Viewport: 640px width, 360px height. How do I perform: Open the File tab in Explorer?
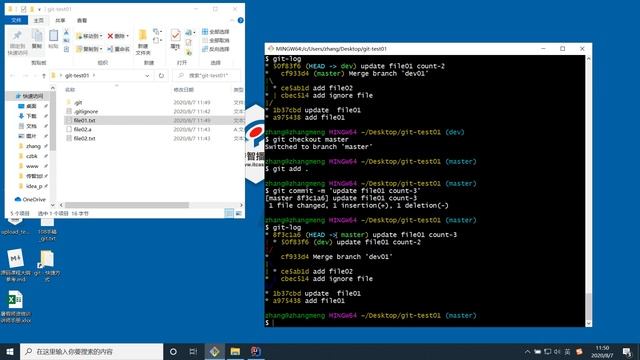tap(16, 20)
